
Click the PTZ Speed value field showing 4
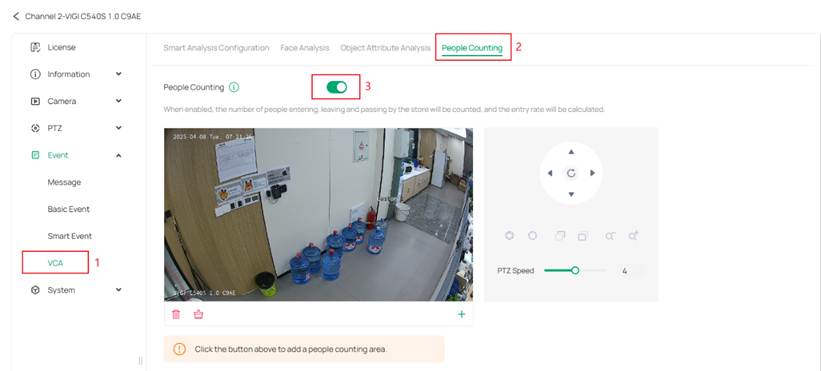(x=625, y=271)
